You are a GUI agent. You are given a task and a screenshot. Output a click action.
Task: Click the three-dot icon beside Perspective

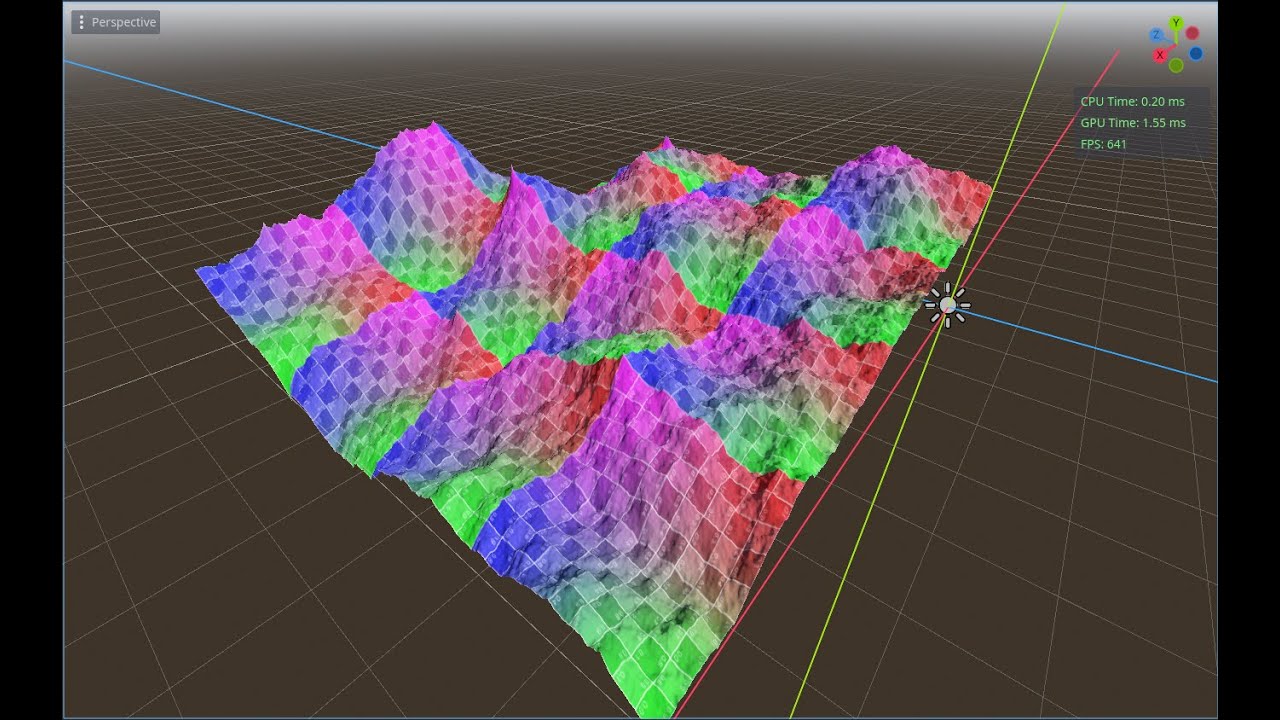[81, 22]
